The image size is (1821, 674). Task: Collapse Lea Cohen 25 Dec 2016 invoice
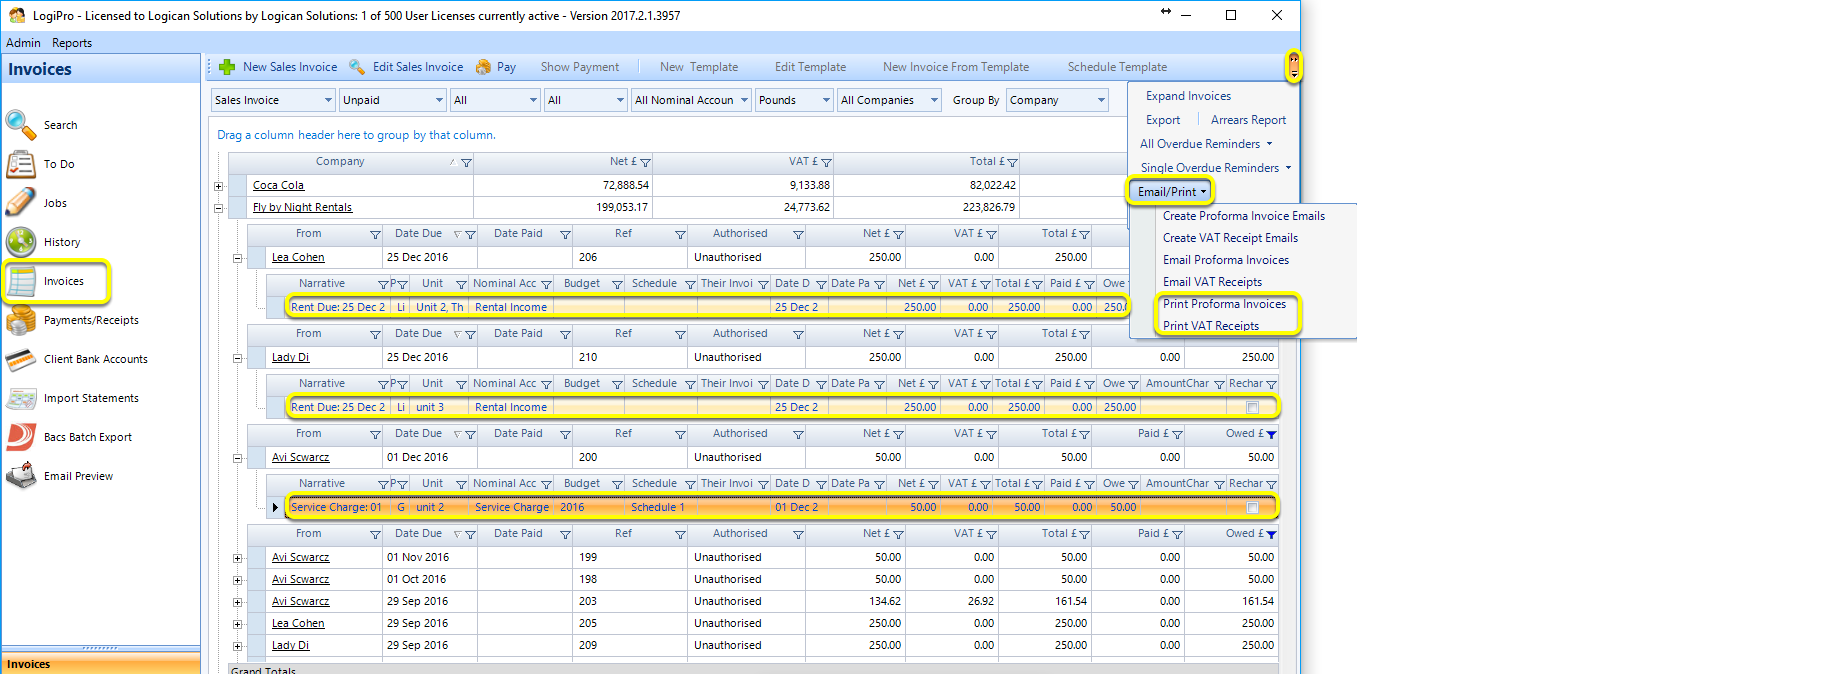point(238,258)
